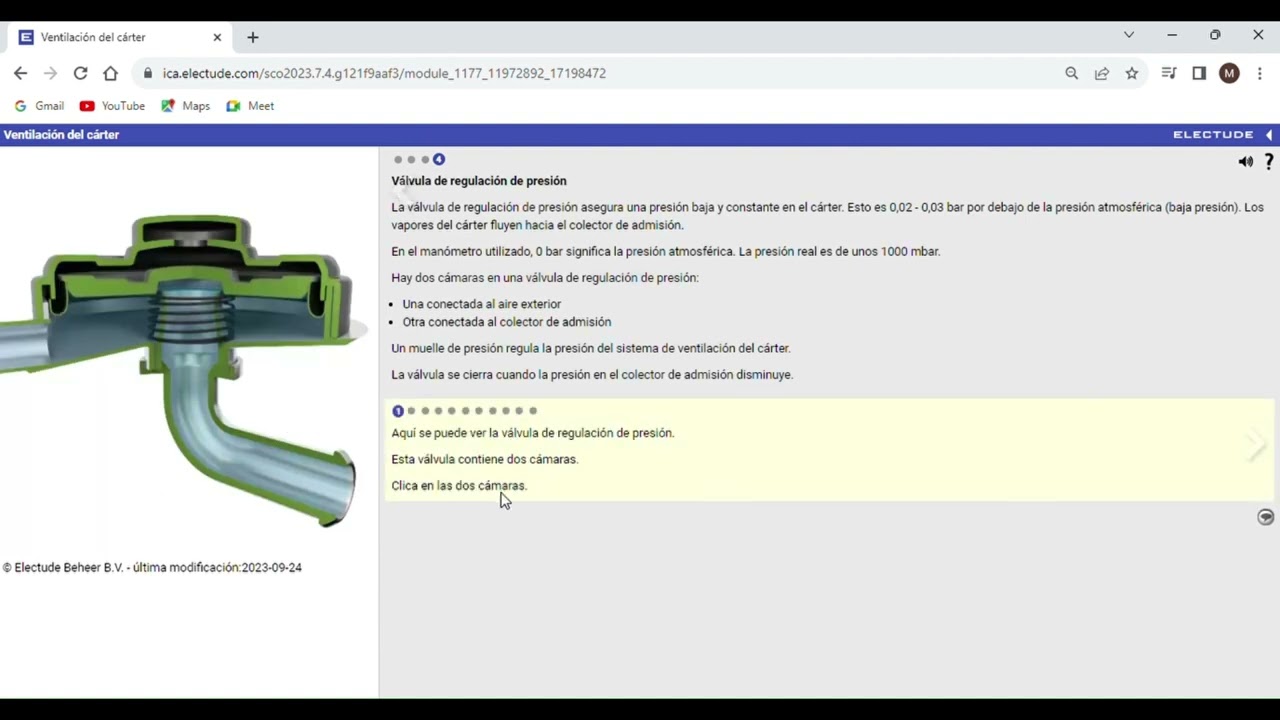Advance with the faint arrow in the yellow panel
The image size is (1280, 720).
(x=1256, y=446)
